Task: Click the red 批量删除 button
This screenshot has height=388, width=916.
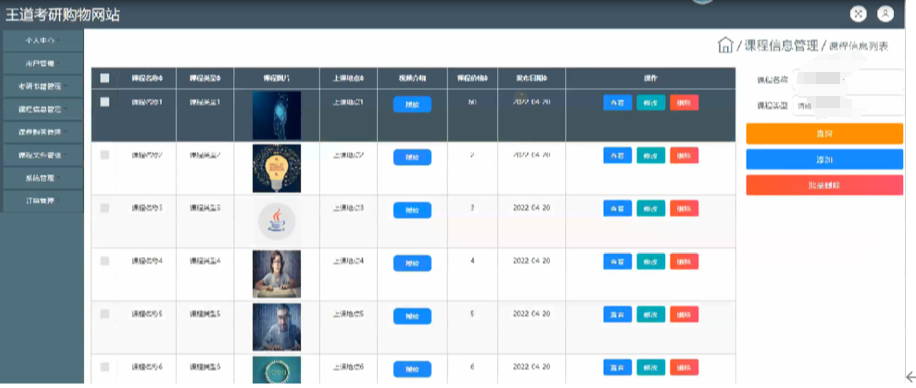Action: point(824,185)
